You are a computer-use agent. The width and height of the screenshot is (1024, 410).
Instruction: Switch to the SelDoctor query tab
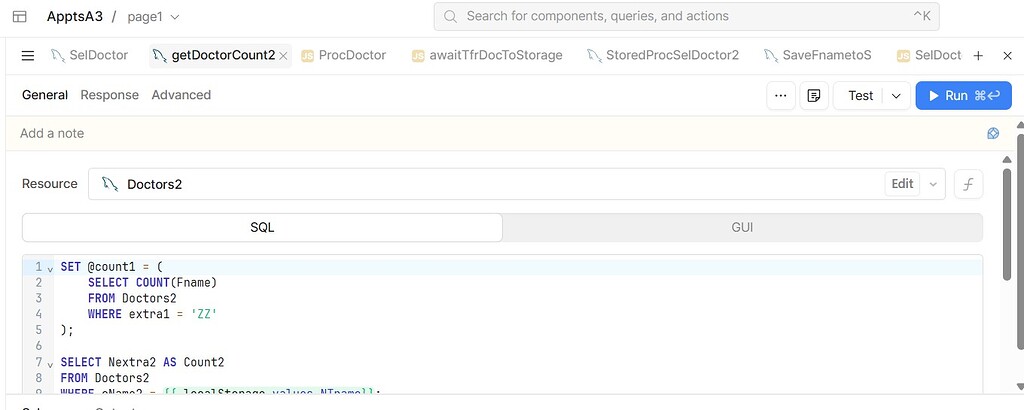click(89, 55)
